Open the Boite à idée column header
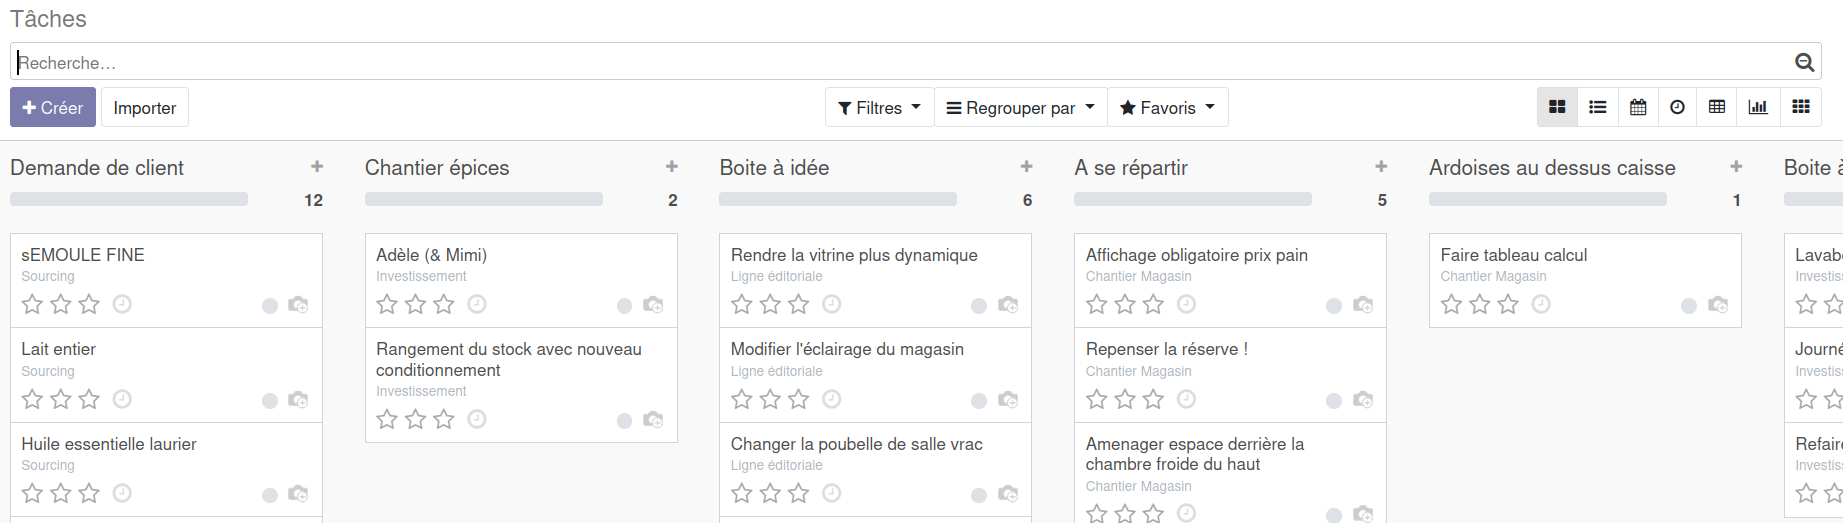1843x523 pixels. click(774, 168)
